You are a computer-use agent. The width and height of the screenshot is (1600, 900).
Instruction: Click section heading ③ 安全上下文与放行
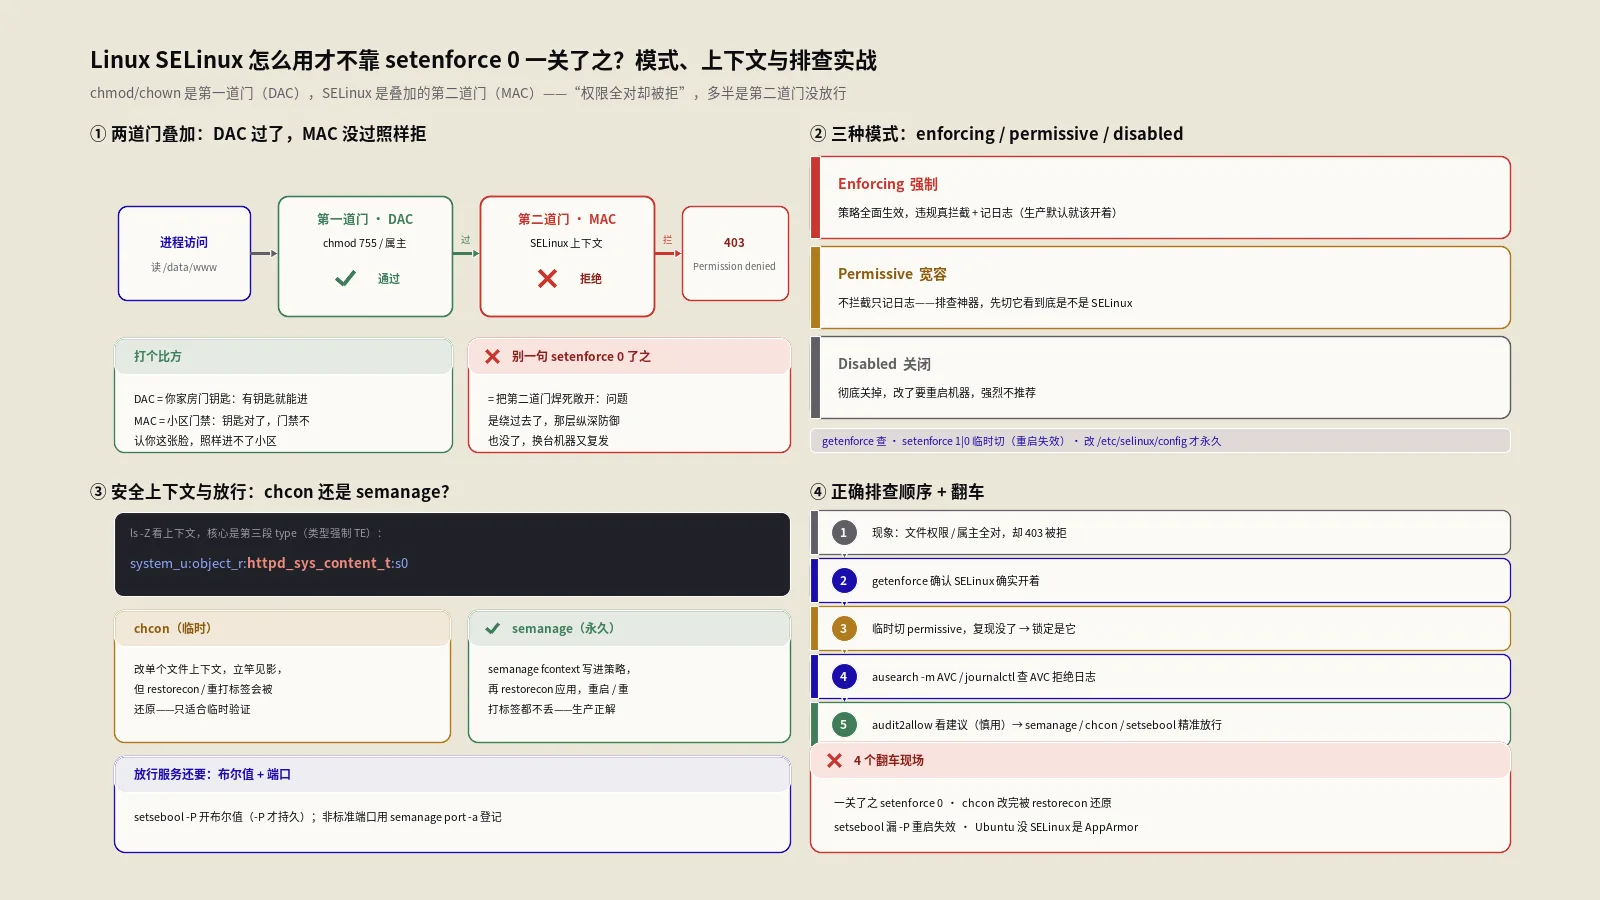270,492
